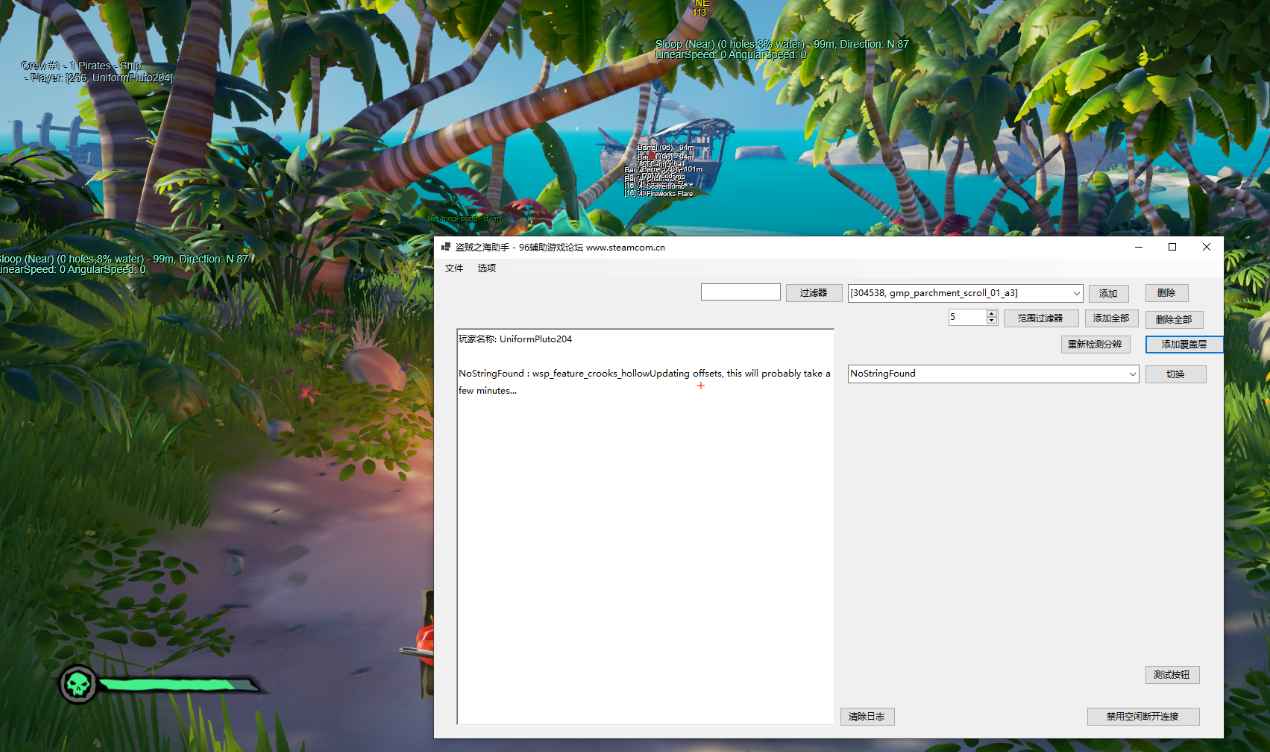Viewport: 1270px width, 752px height.
Task: Toggle the 禁用空闲断开连接 button
Action: click(1142, 716)
